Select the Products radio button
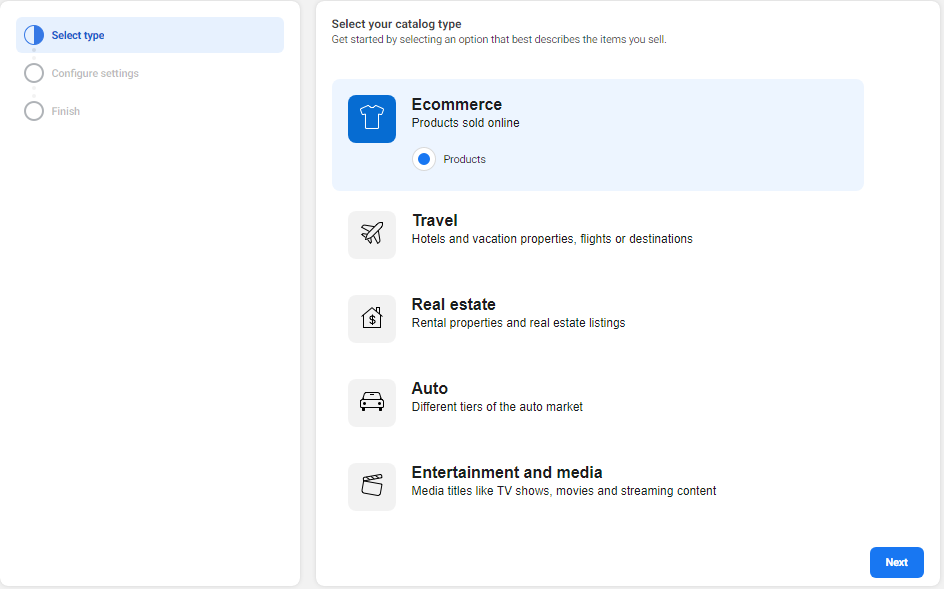Screen dimensions: 944x589 [424, 159]
